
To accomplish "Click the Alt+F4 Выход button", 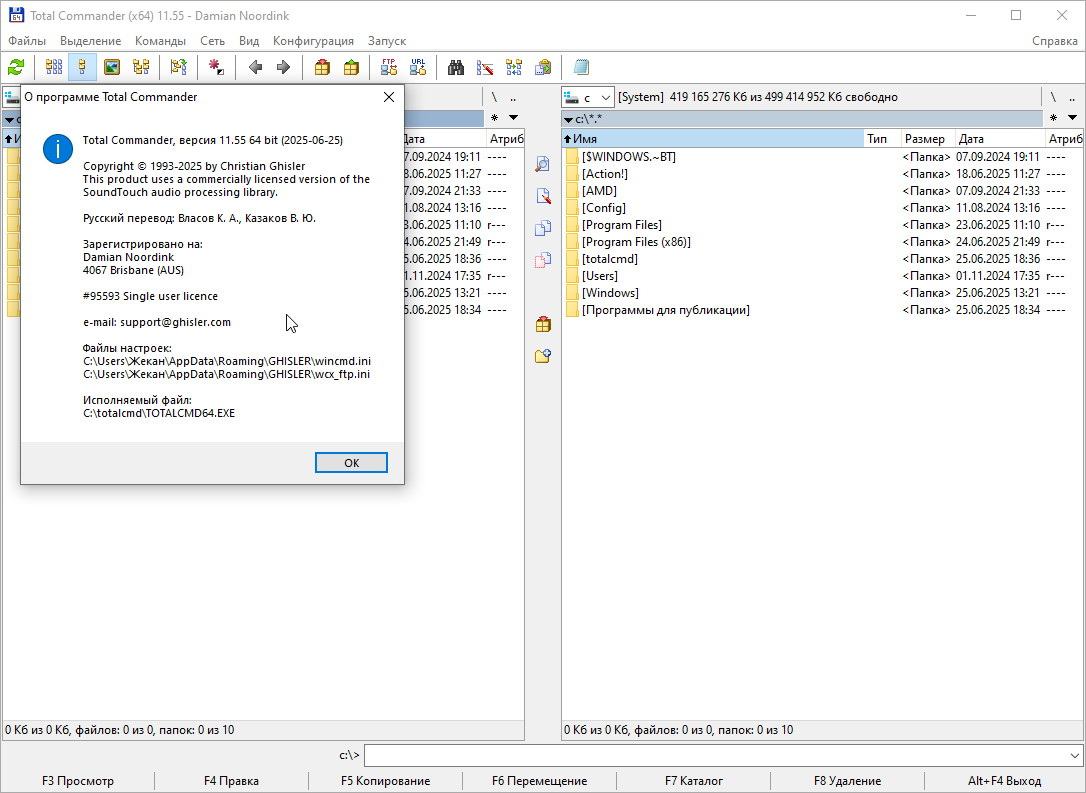I will [1004, 781].
